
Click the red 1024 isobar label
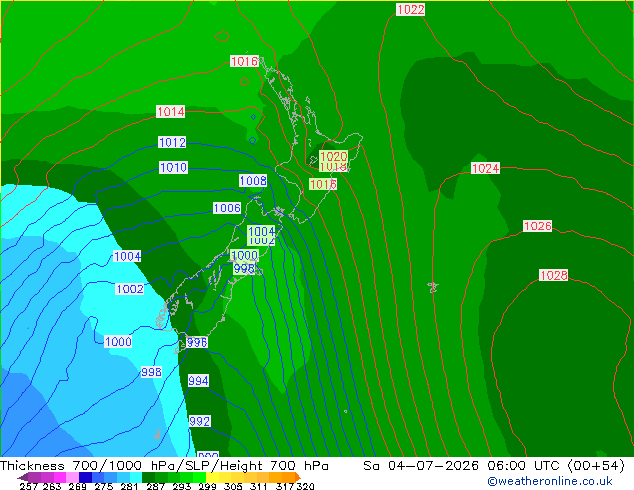click(486, 168)
